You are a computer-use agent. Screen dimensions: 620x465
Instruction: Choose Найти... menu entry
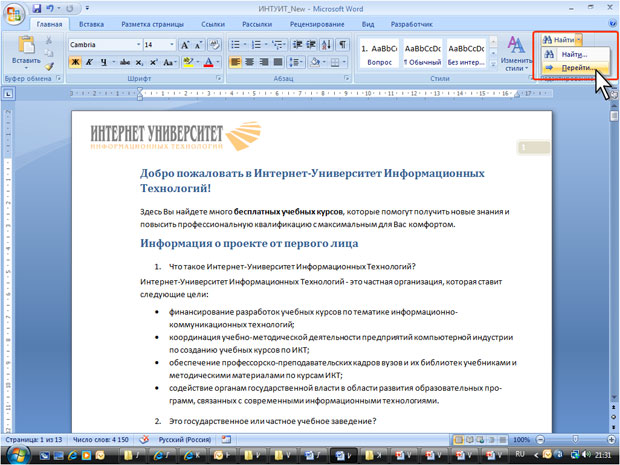[575, 54]
